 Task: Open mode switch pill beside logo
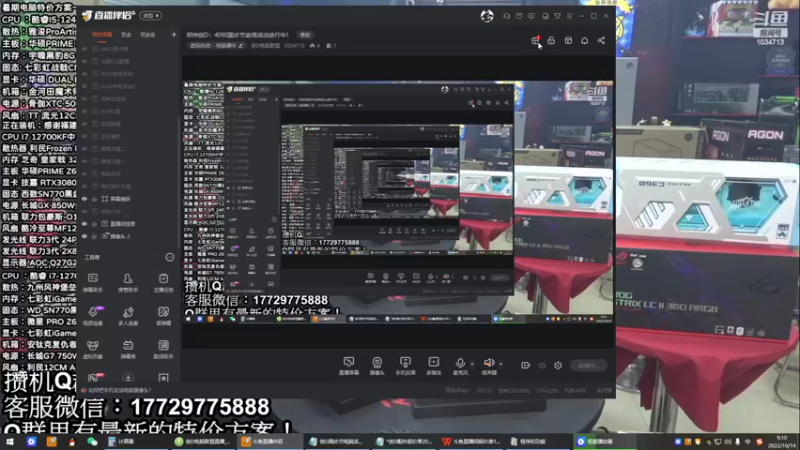point(151,16)
